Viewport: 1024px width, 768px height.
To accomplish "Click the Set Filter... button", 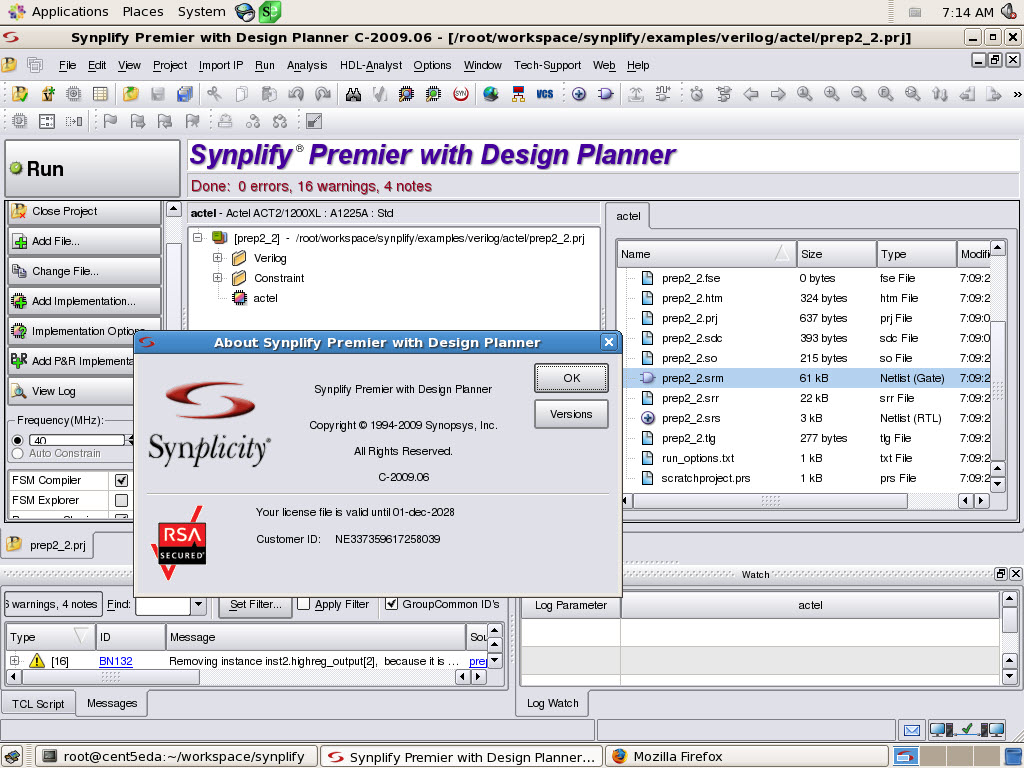I will click(x=255, y=605).
